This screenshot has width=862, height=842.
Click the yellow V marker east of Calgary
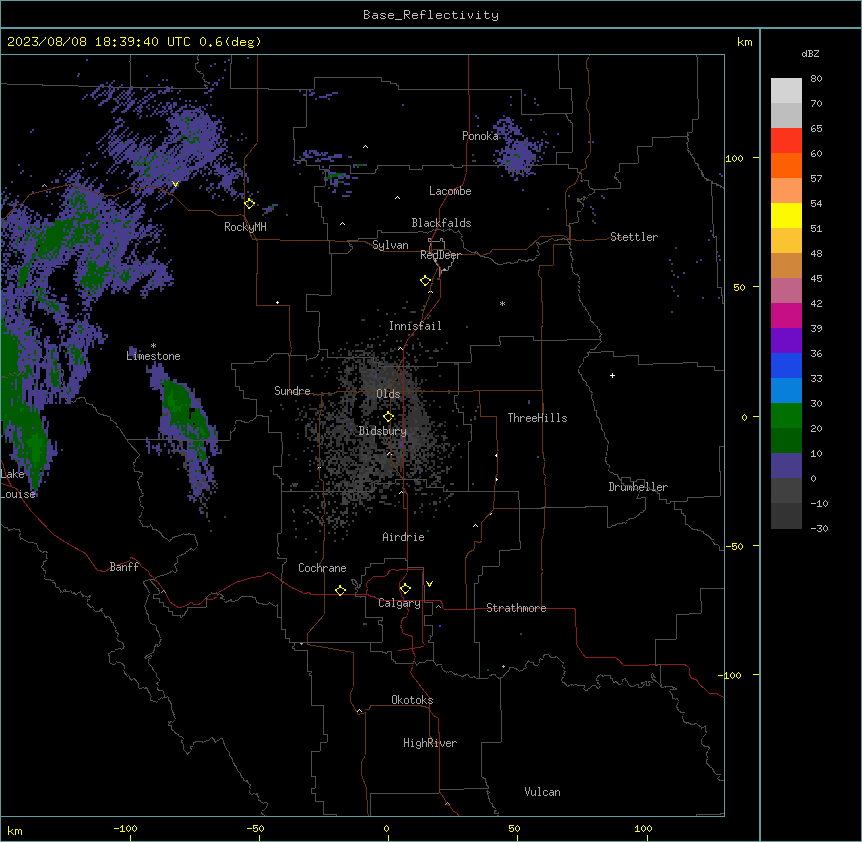coord(429,584)
